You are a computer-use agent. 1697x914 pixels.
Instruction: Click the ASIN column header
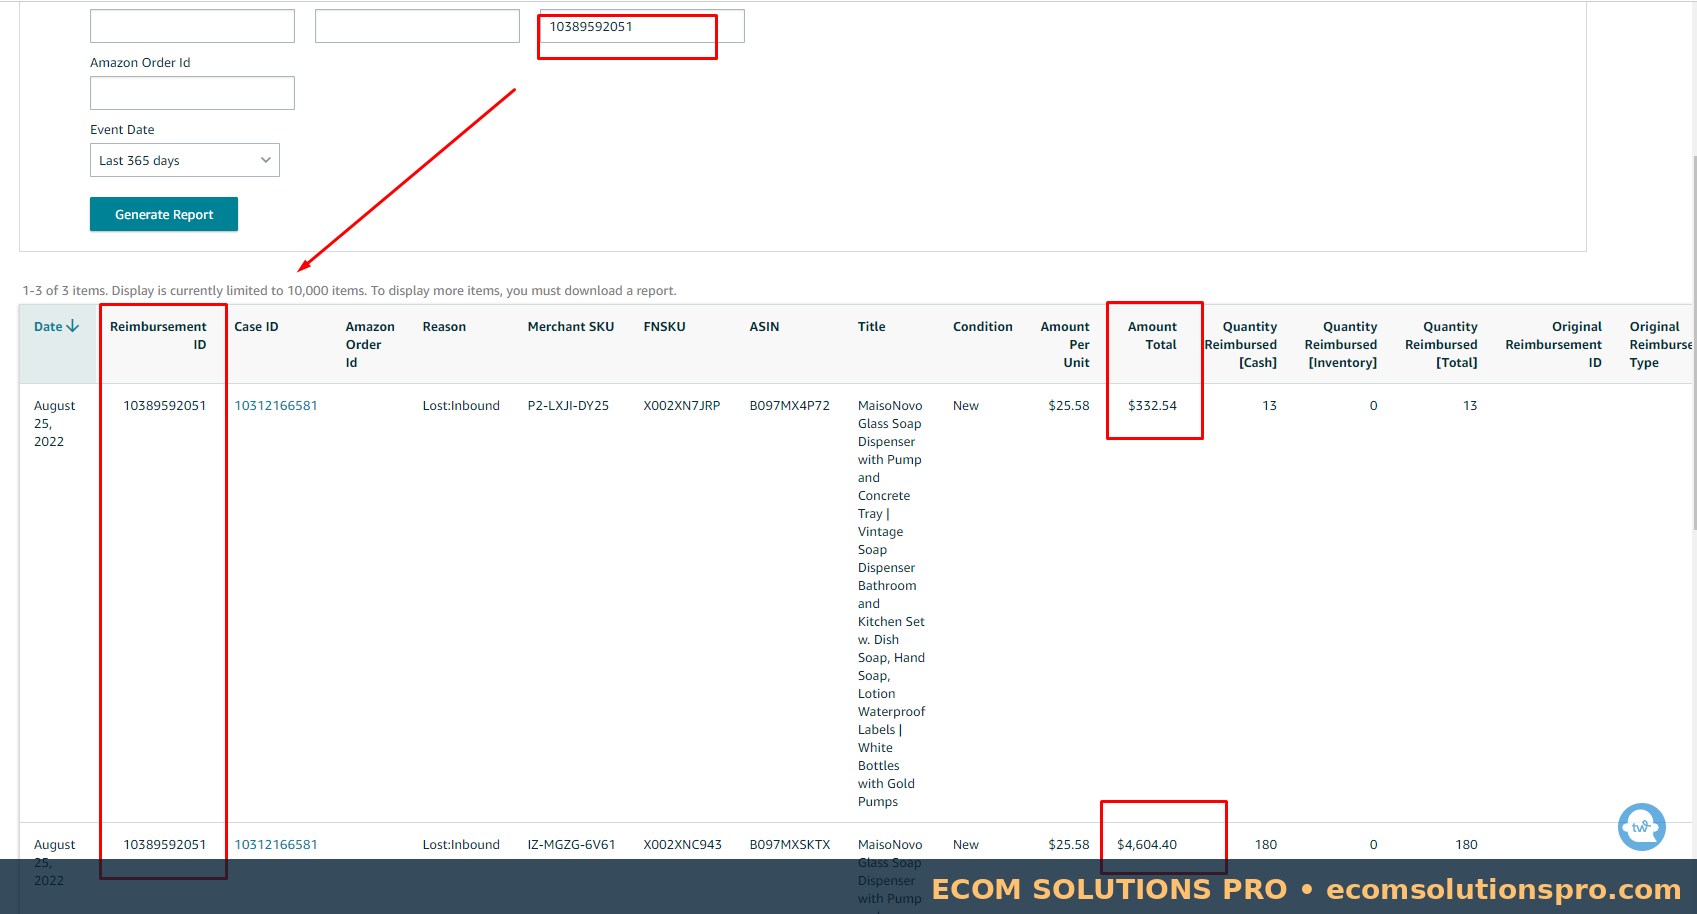[x=764, y=326]
